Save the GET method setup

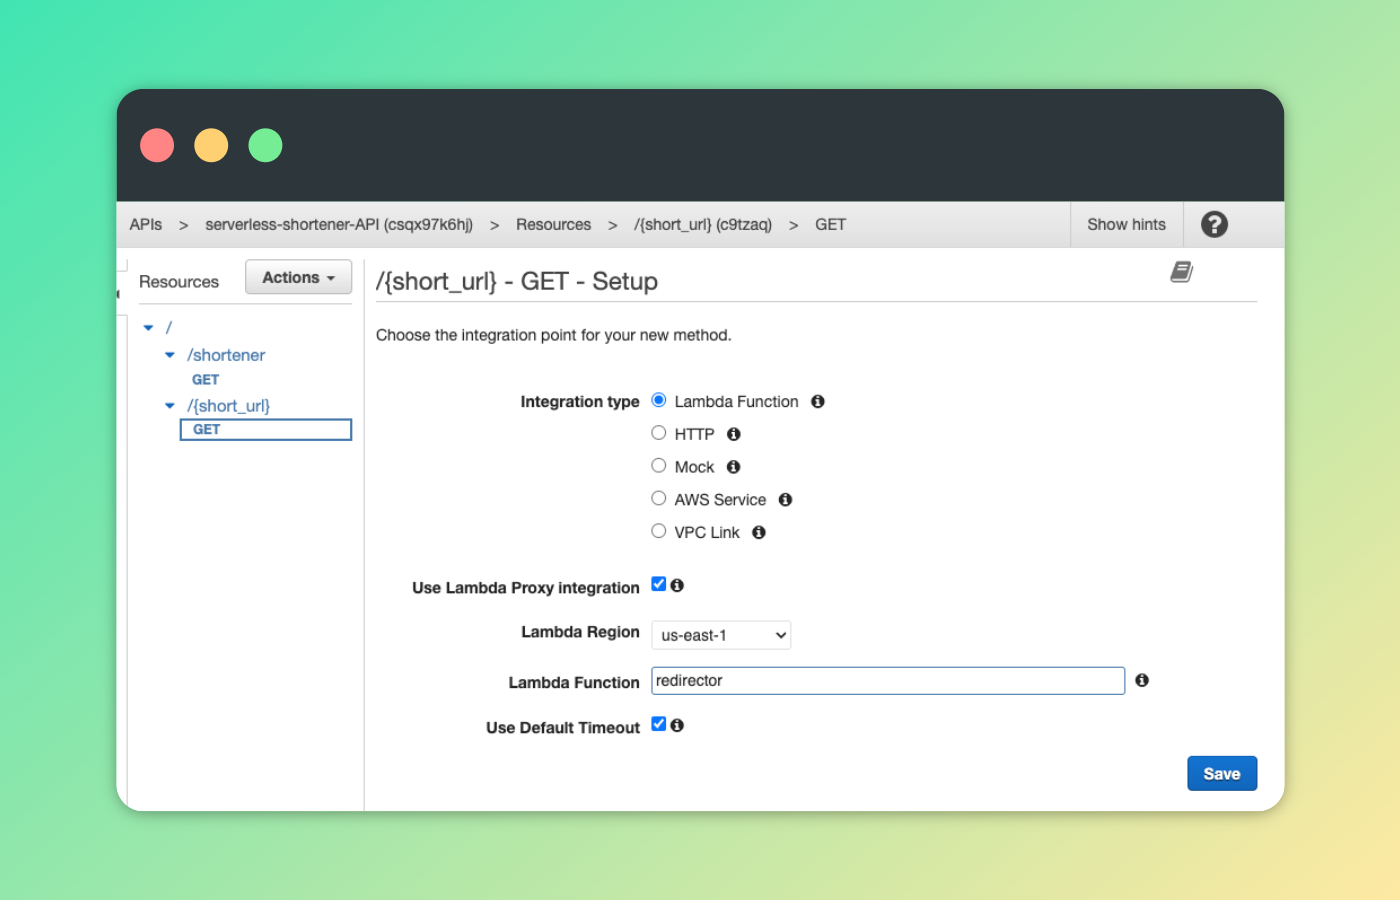pyautogui.click(x=1221, y=773)
